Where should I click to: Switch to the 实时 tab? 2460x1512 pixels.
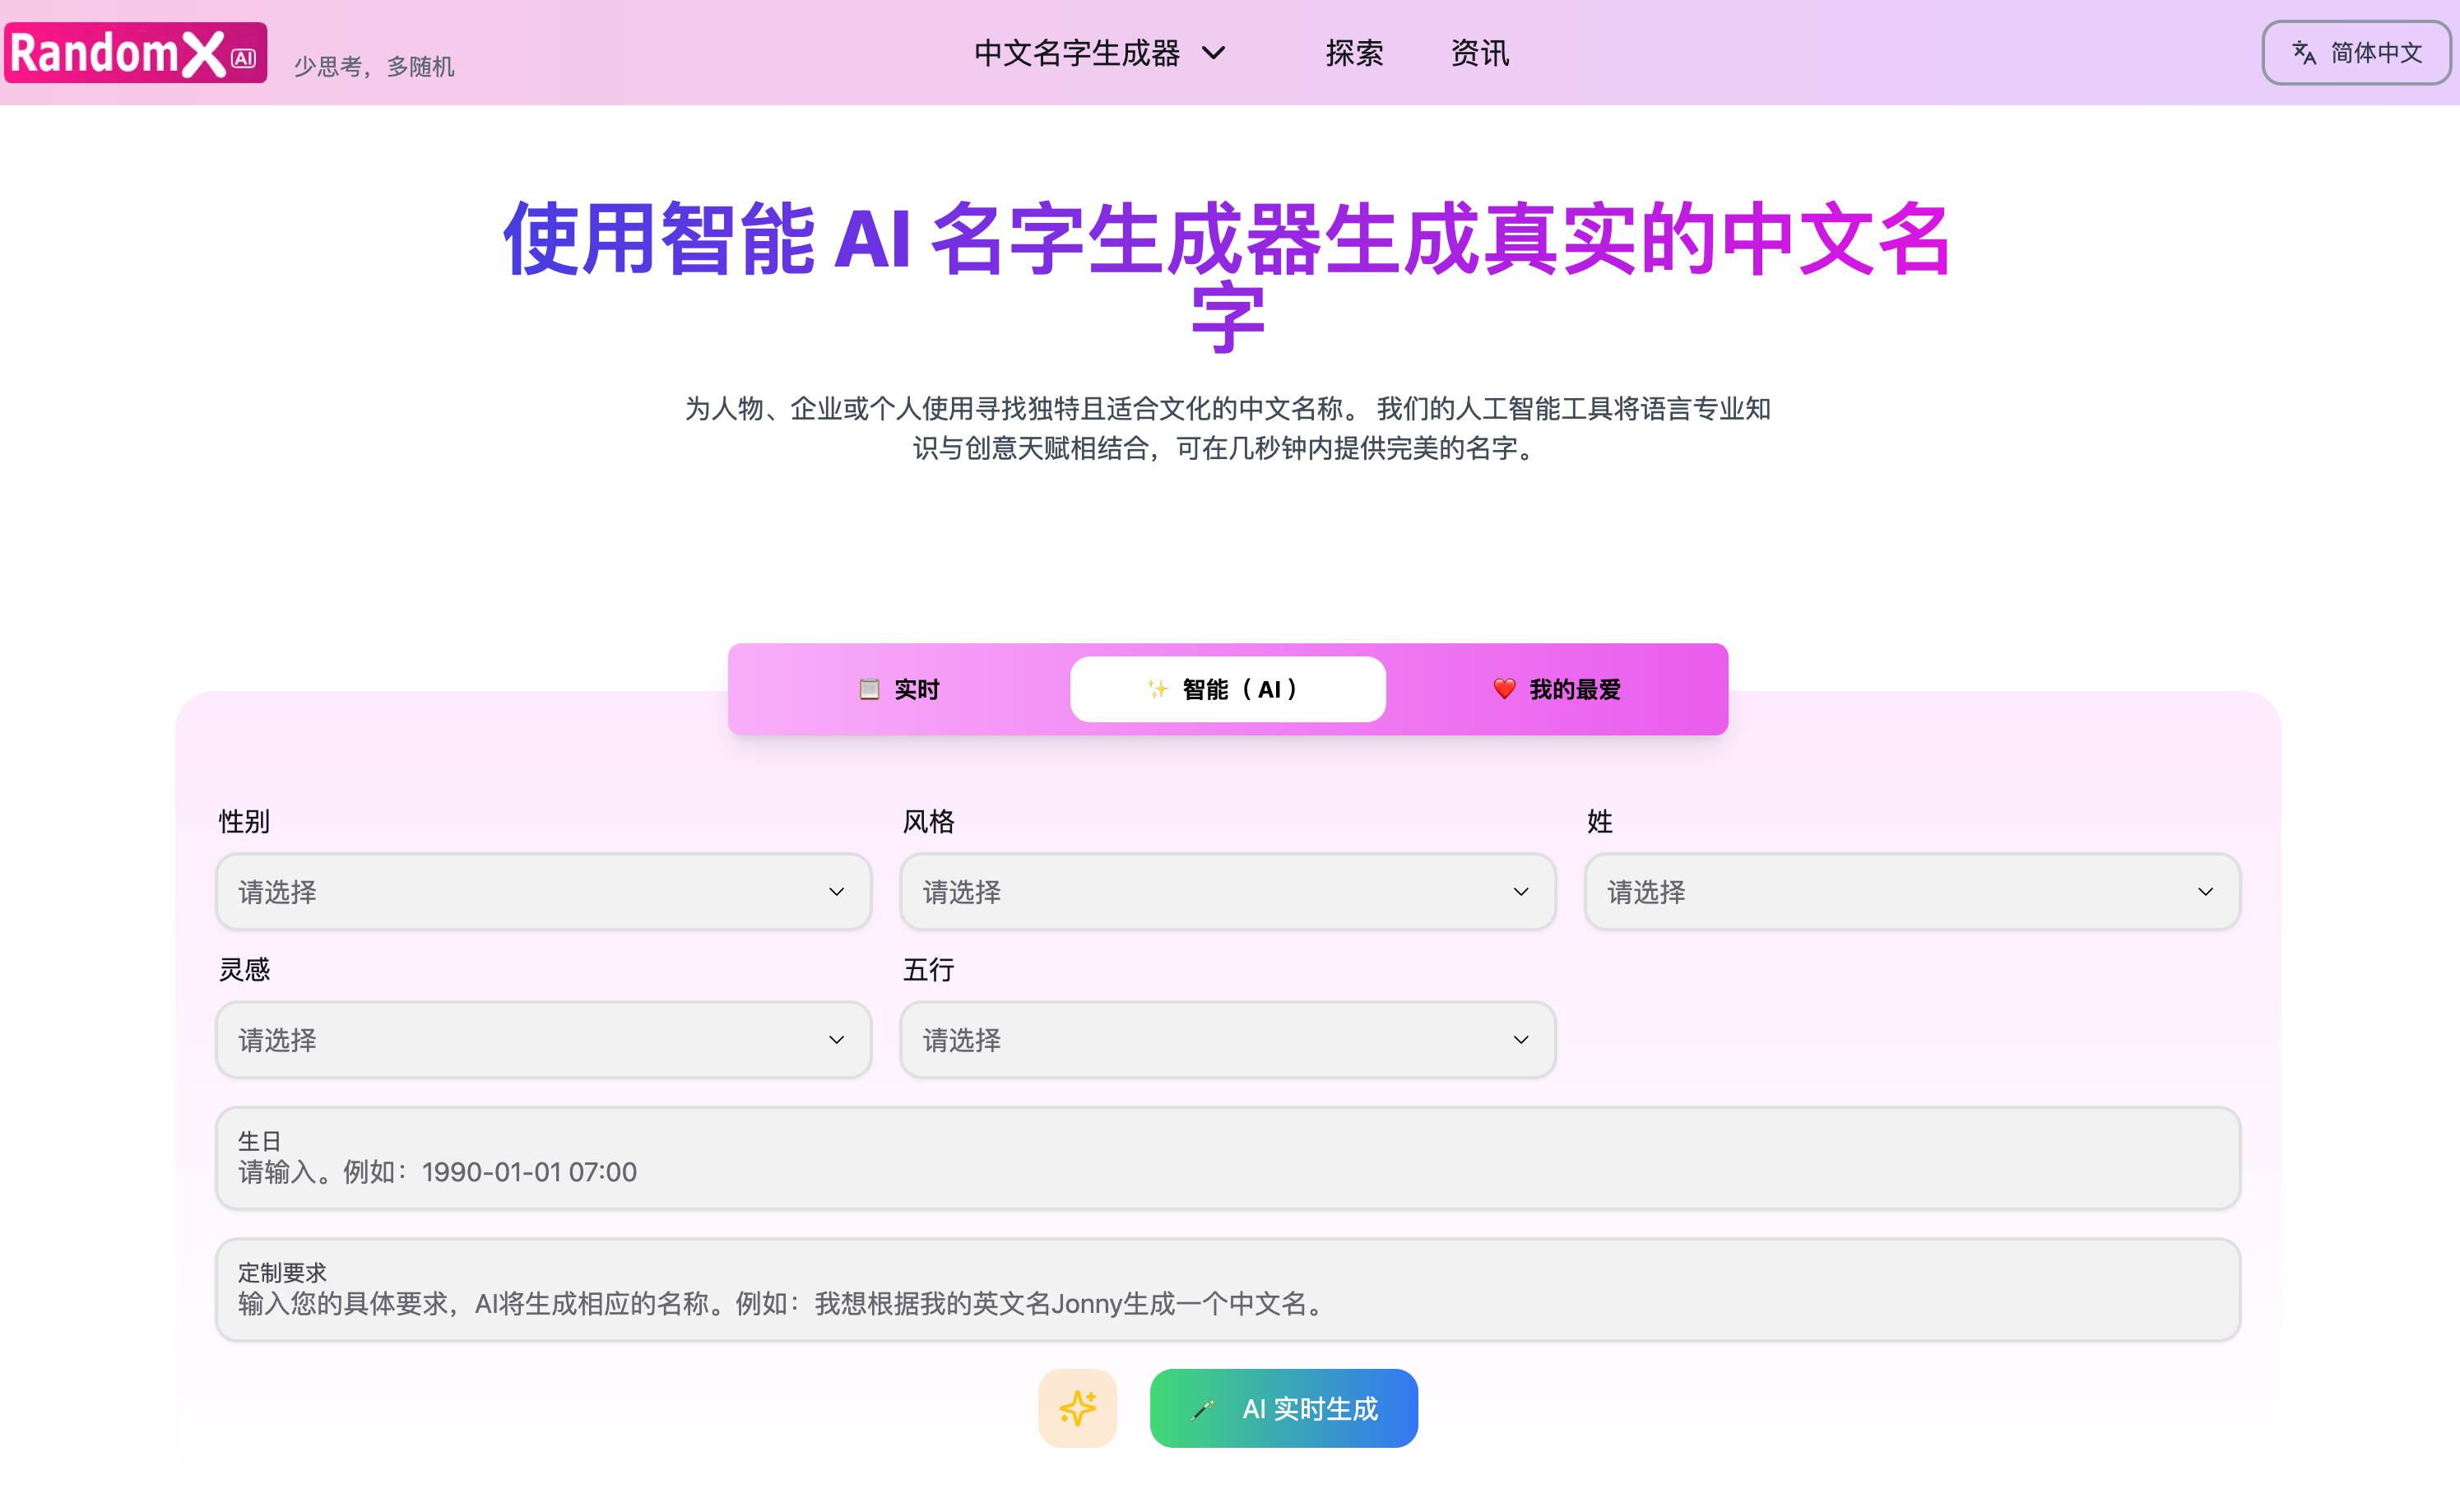[899, 689]
